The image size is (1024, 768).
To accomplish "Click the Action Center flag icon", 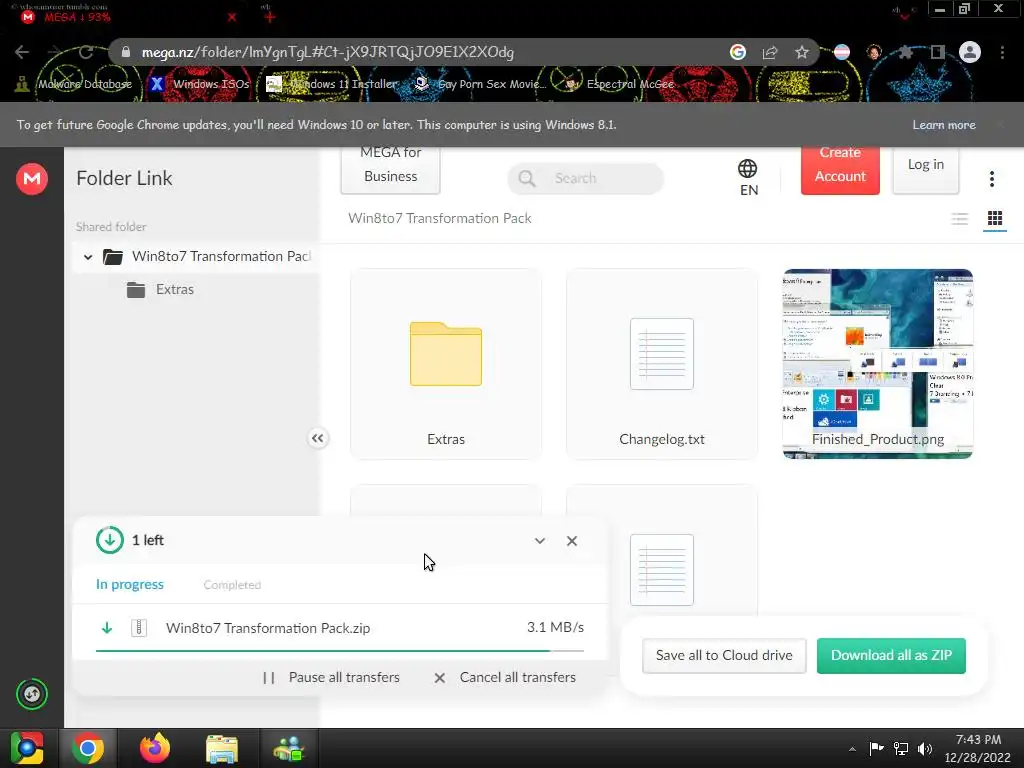I will tap(876, 749).
